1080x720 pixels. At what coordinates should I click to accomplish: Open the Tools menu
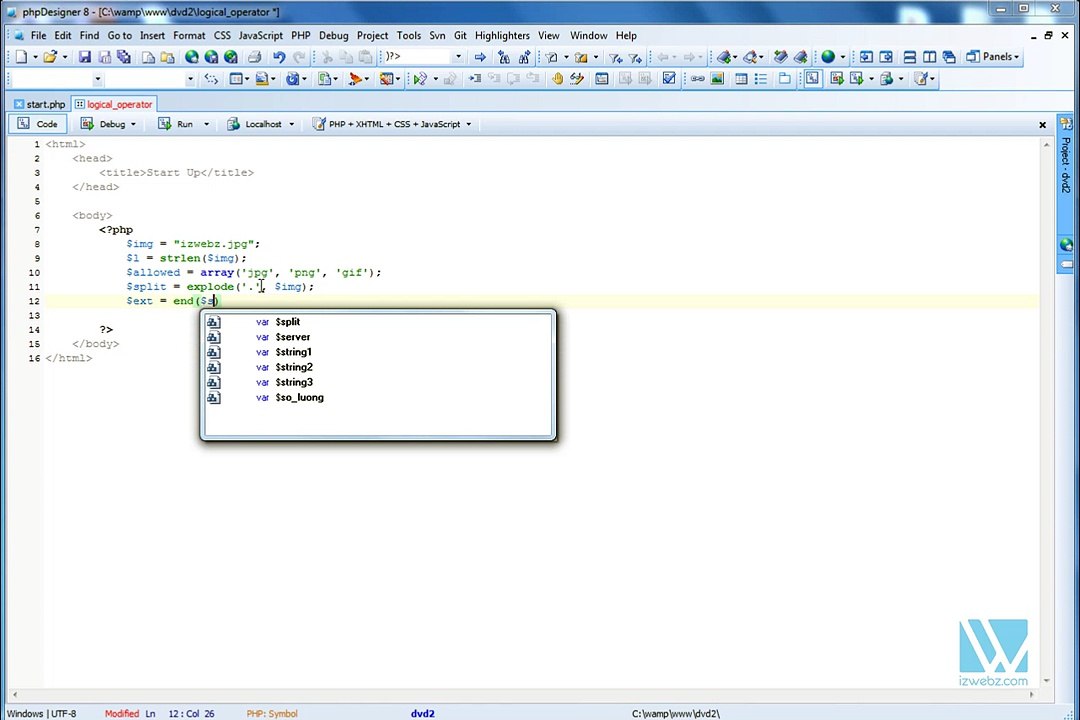[x=408, y=36]
